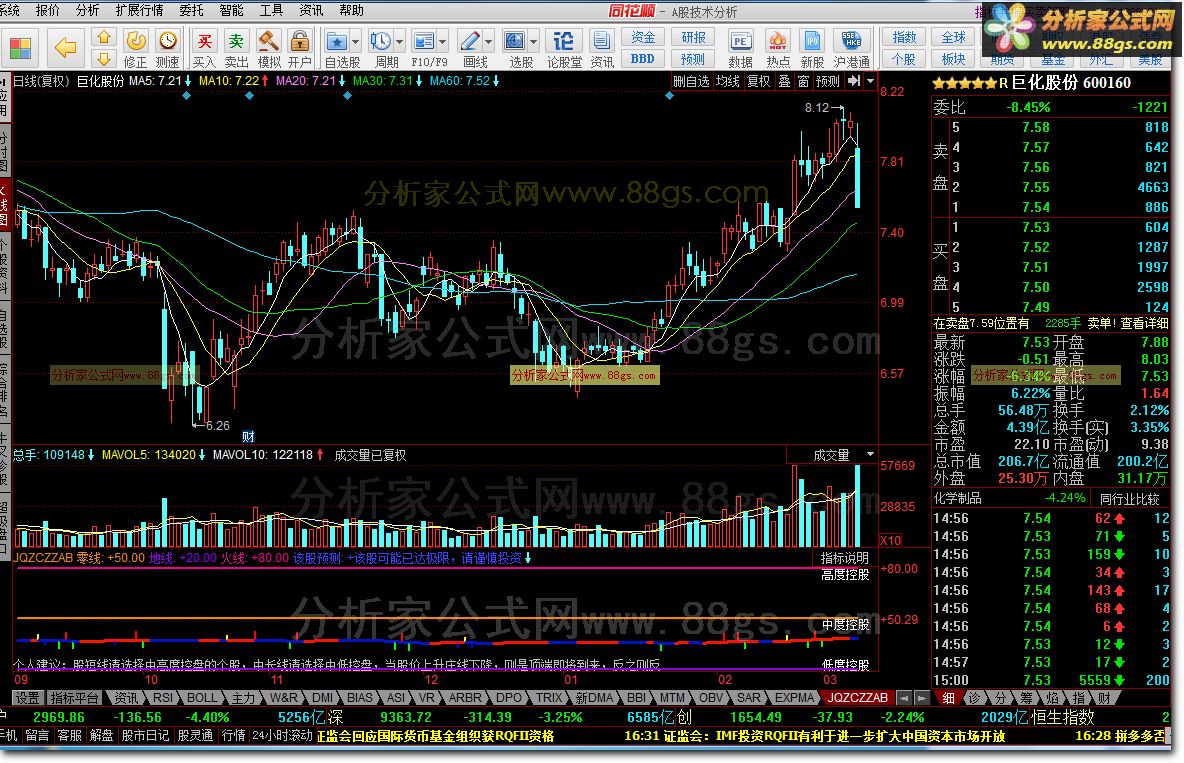Open the 成交量 volume indicator dropdown
Image resolution: width=1184 pixels, height=763 pixels.
click(x=870, y=455)
